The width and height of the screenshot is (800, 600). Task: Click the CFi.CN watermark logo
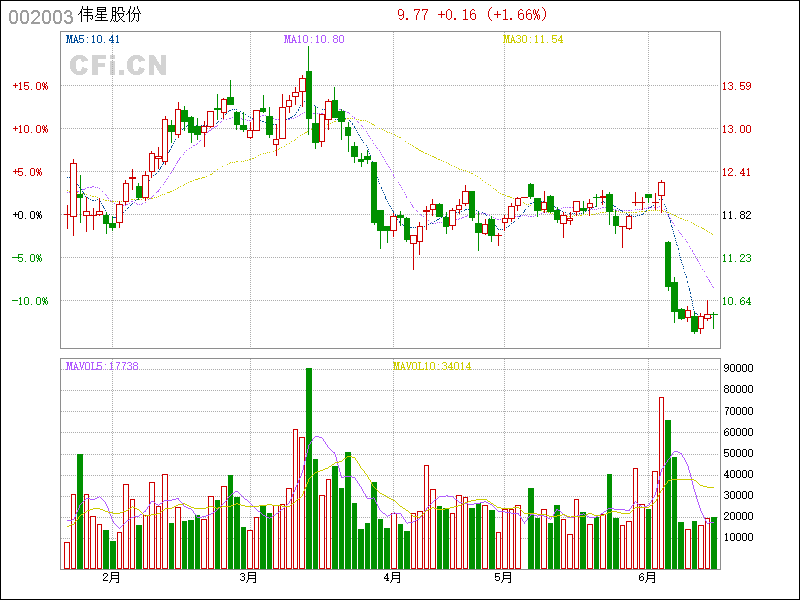[117, 65]
